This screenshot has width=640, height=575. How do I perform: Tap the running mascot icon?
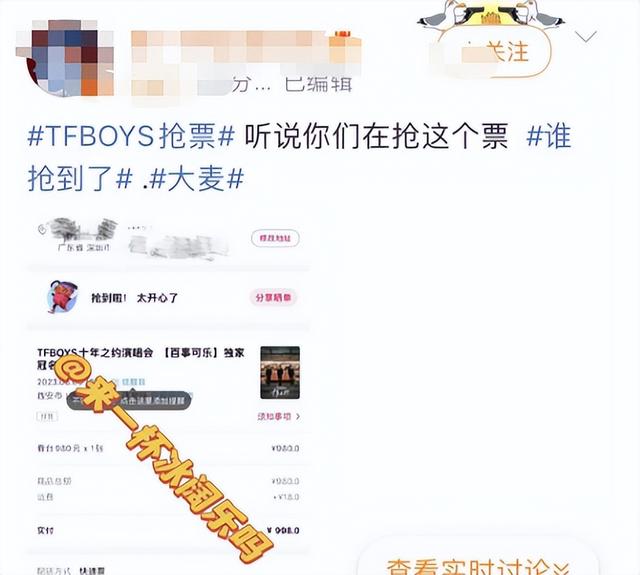pyautogui.click(x=62, y=297)
